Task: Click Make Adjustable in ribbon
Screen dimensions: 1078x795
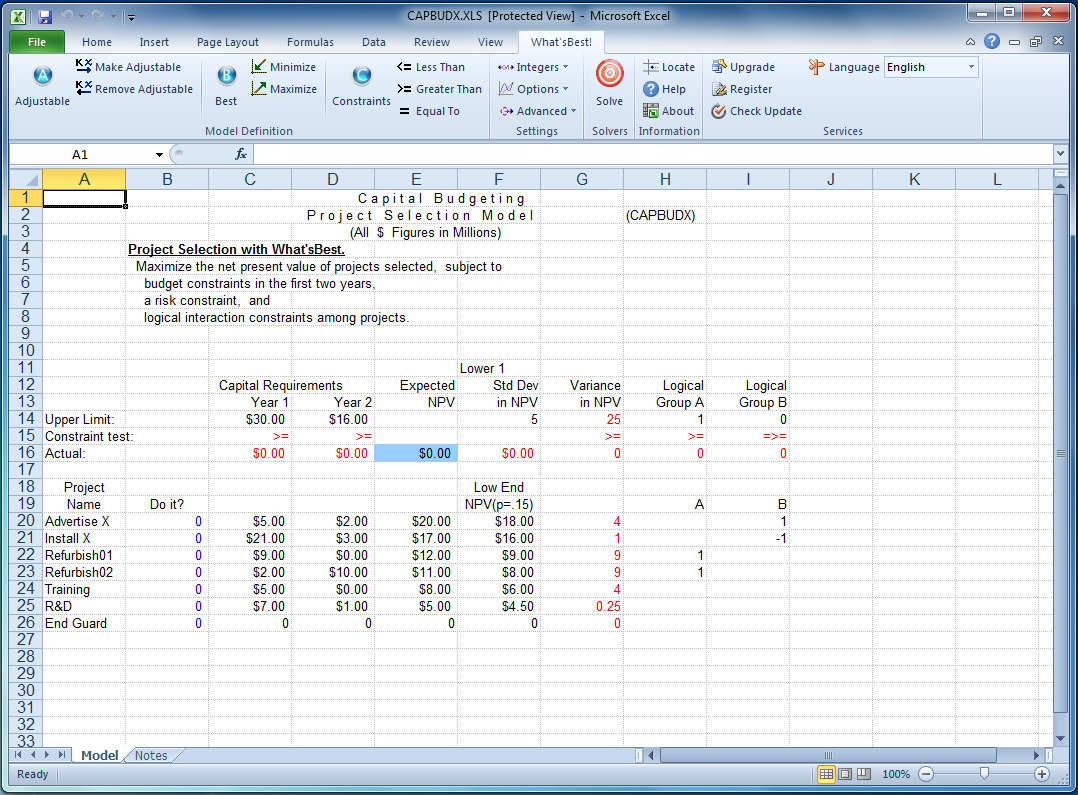Action: (x=129, y=67)
